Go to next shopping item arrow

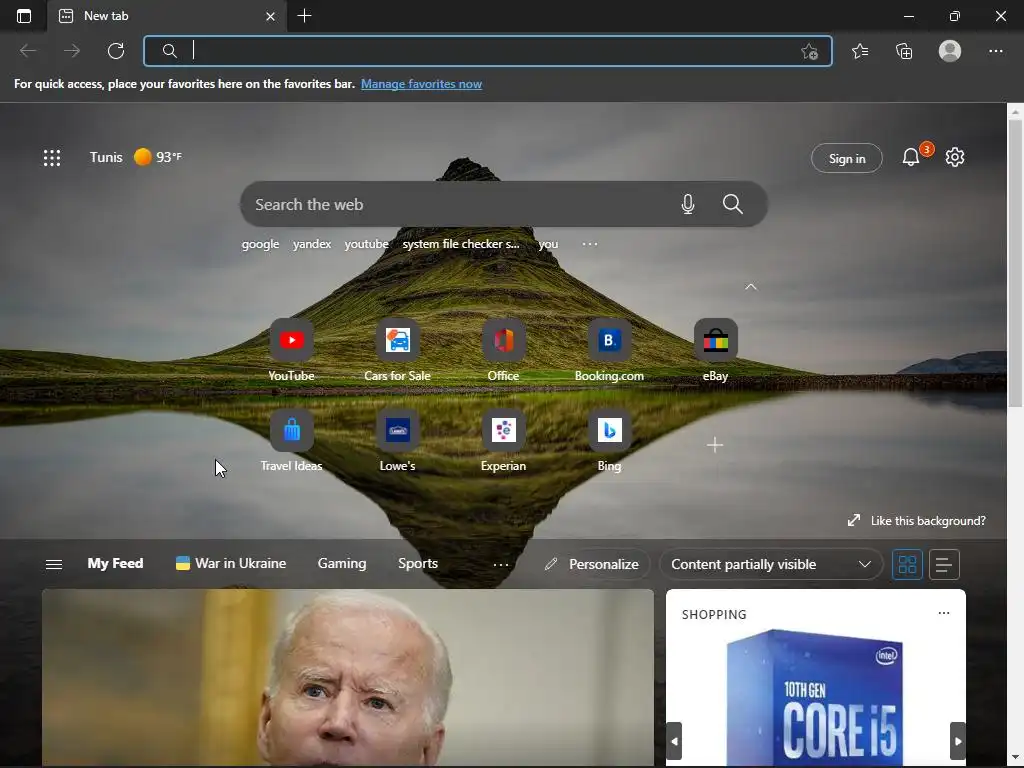tap(958, 741)
